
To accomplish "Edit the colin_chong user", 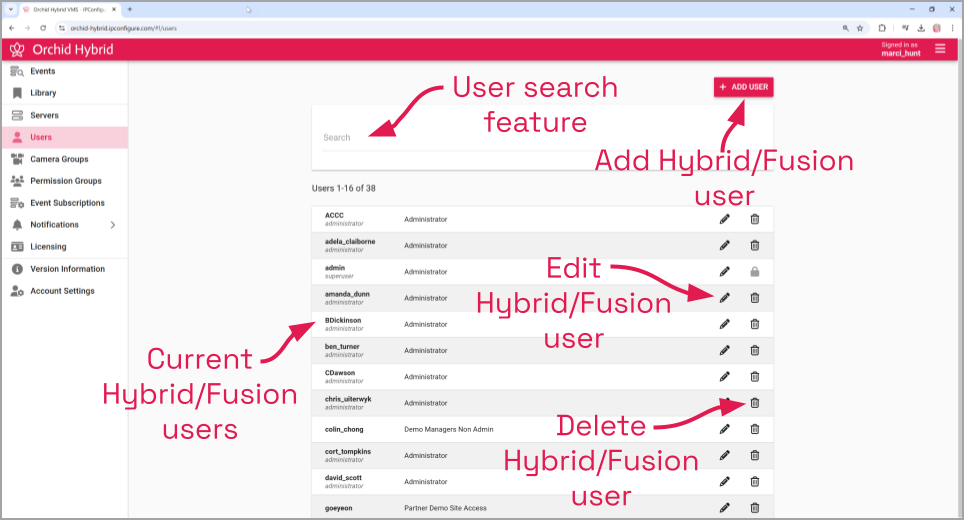I will coord(725,429).
